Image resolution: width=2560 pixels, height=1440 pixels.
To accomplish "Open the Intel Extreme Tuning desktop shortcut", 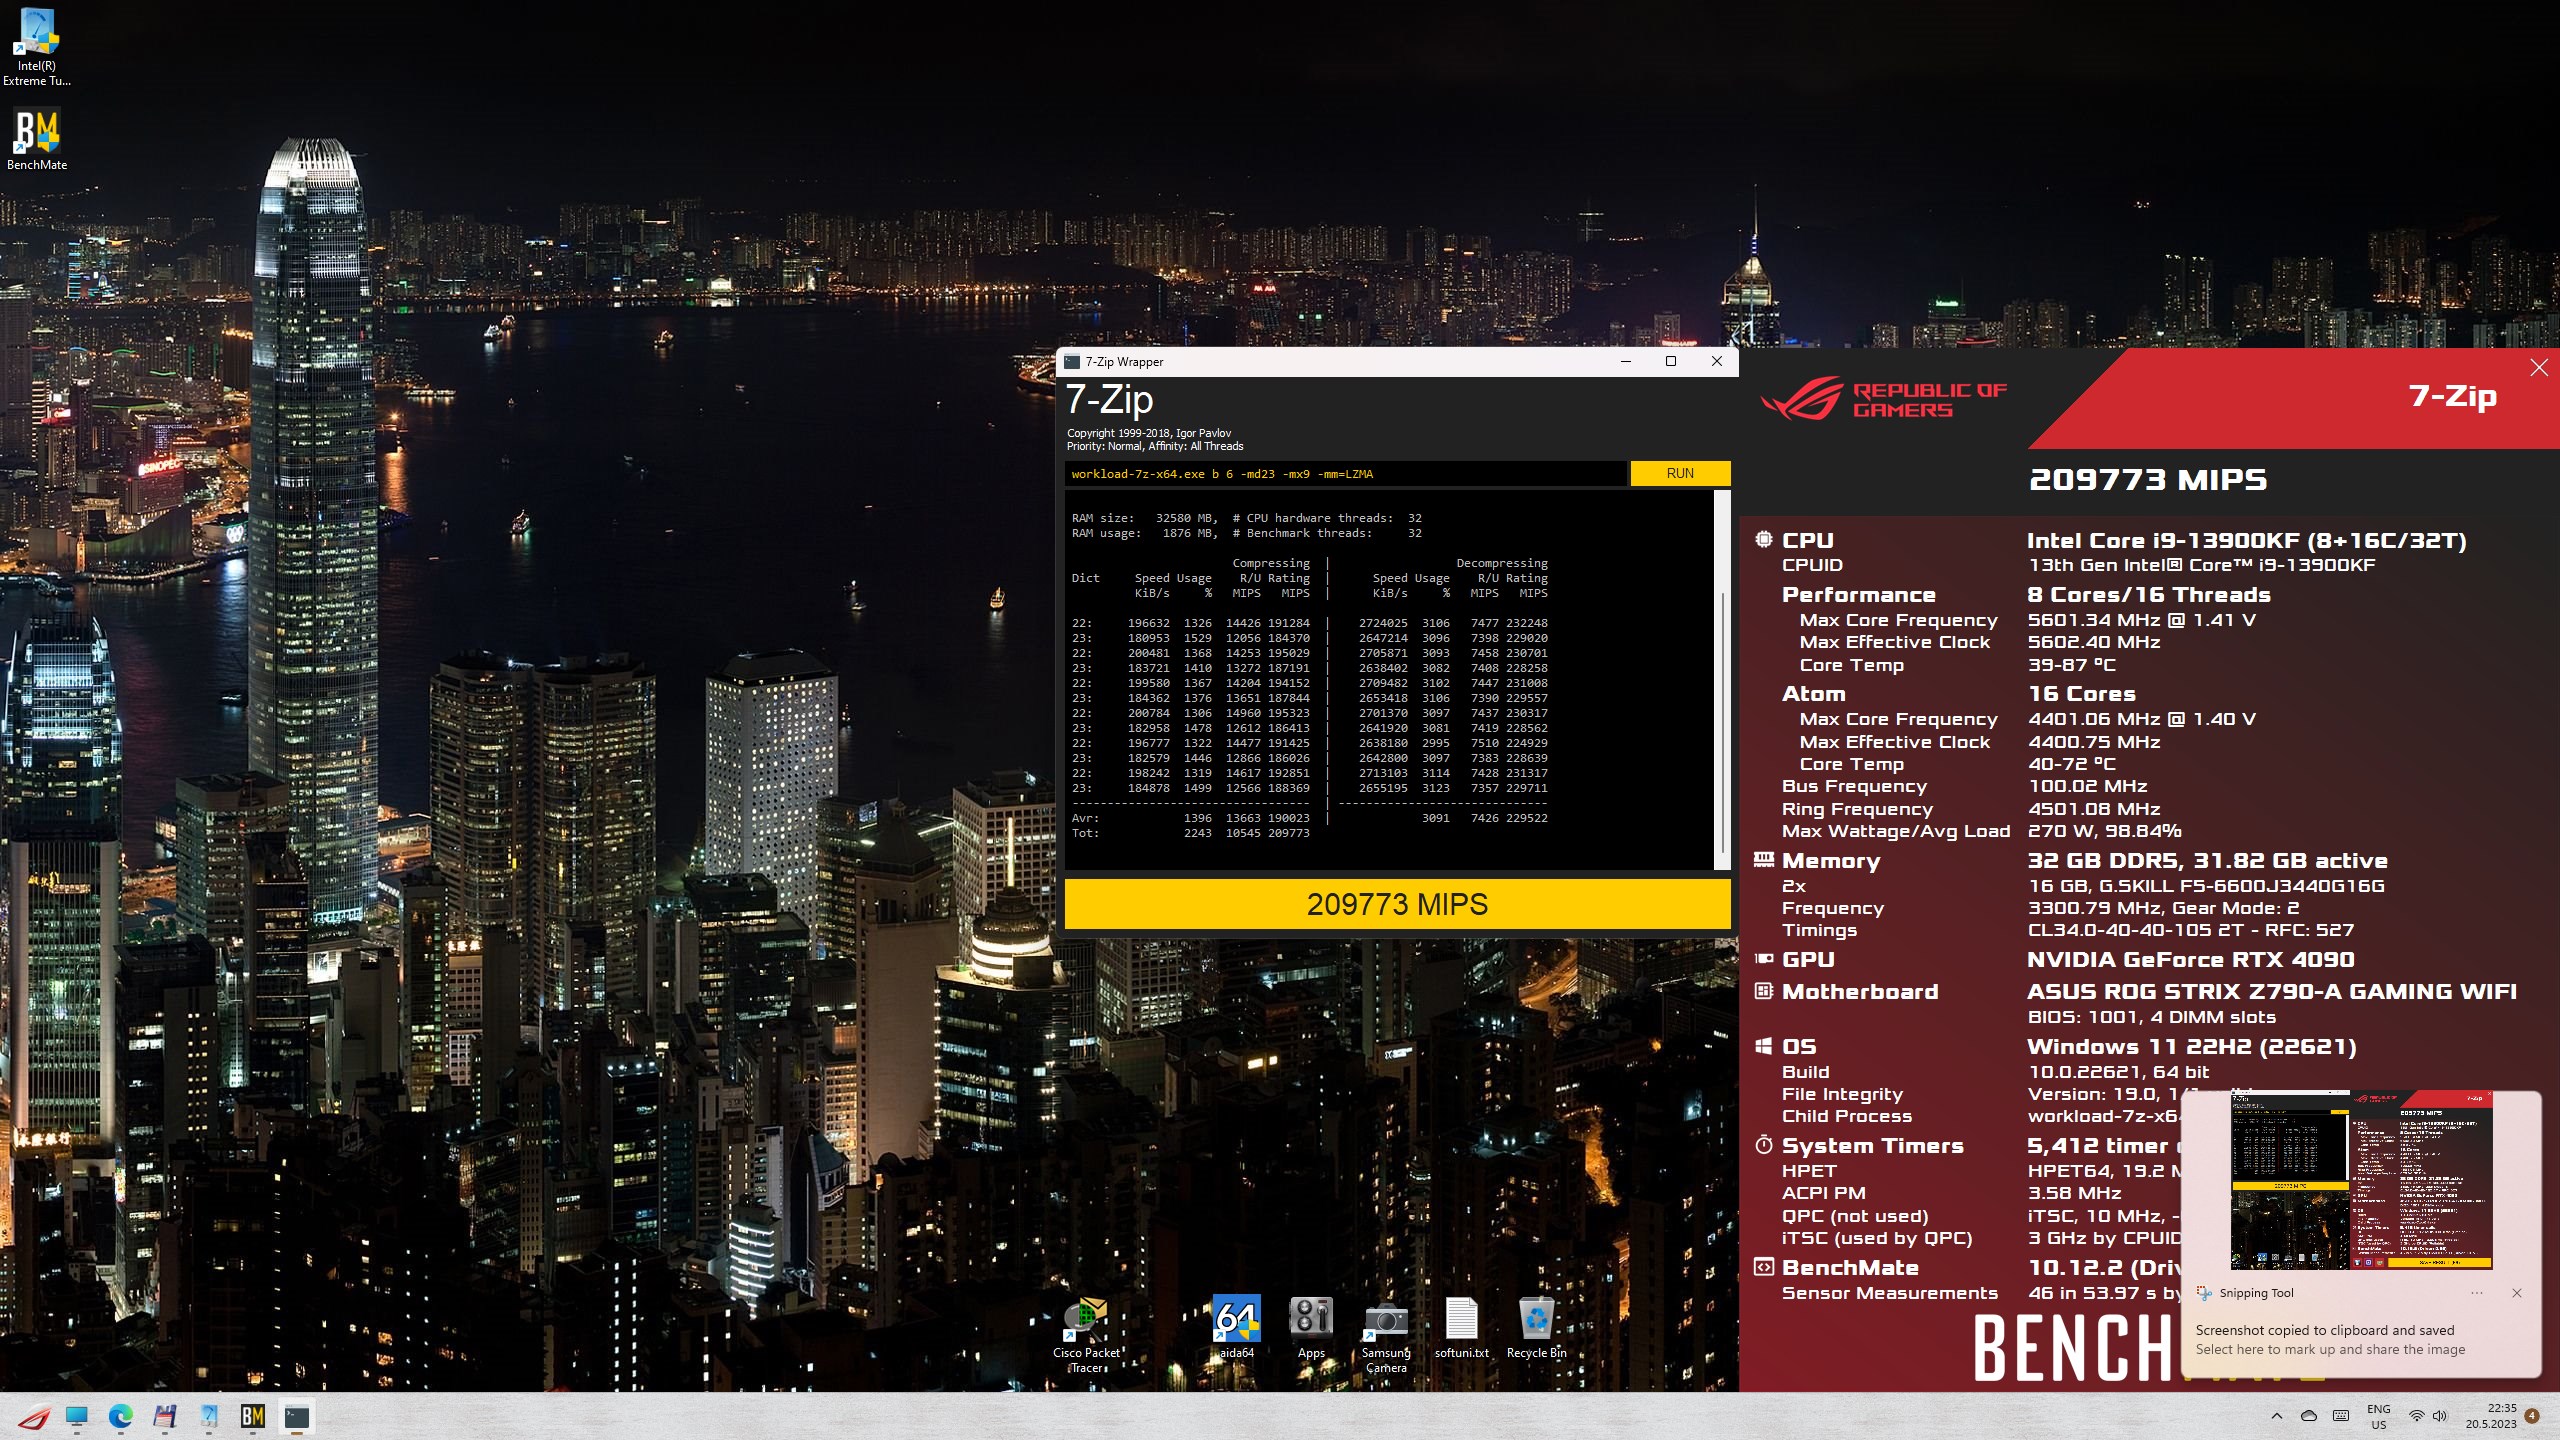I will (x=37, y=47).
